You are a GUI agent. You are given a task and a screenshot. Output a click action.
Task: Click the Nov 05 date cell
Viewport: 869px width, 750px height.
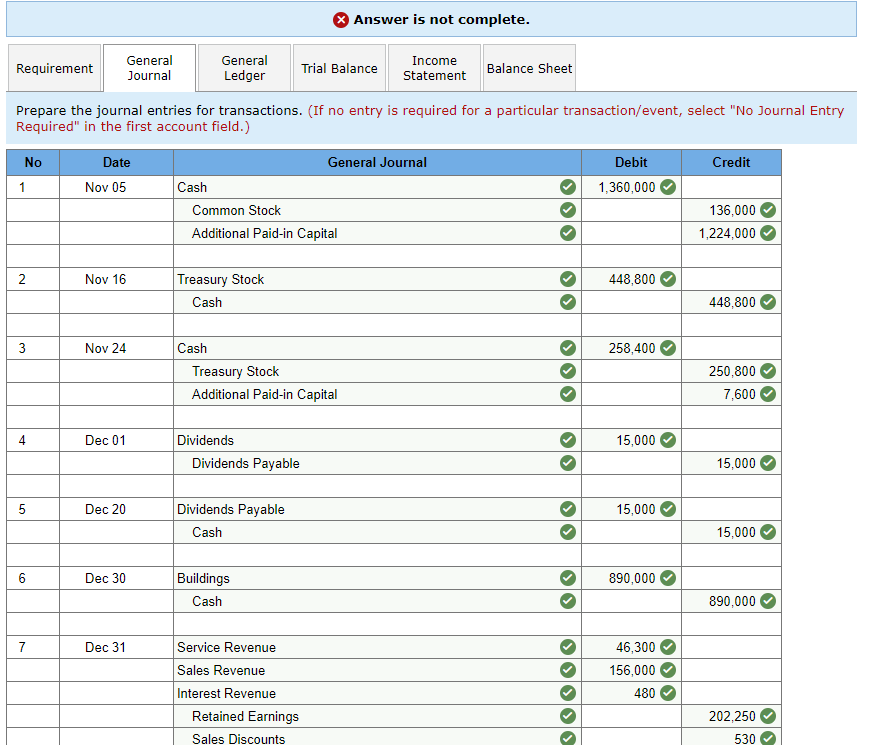(x=116, y=187)
